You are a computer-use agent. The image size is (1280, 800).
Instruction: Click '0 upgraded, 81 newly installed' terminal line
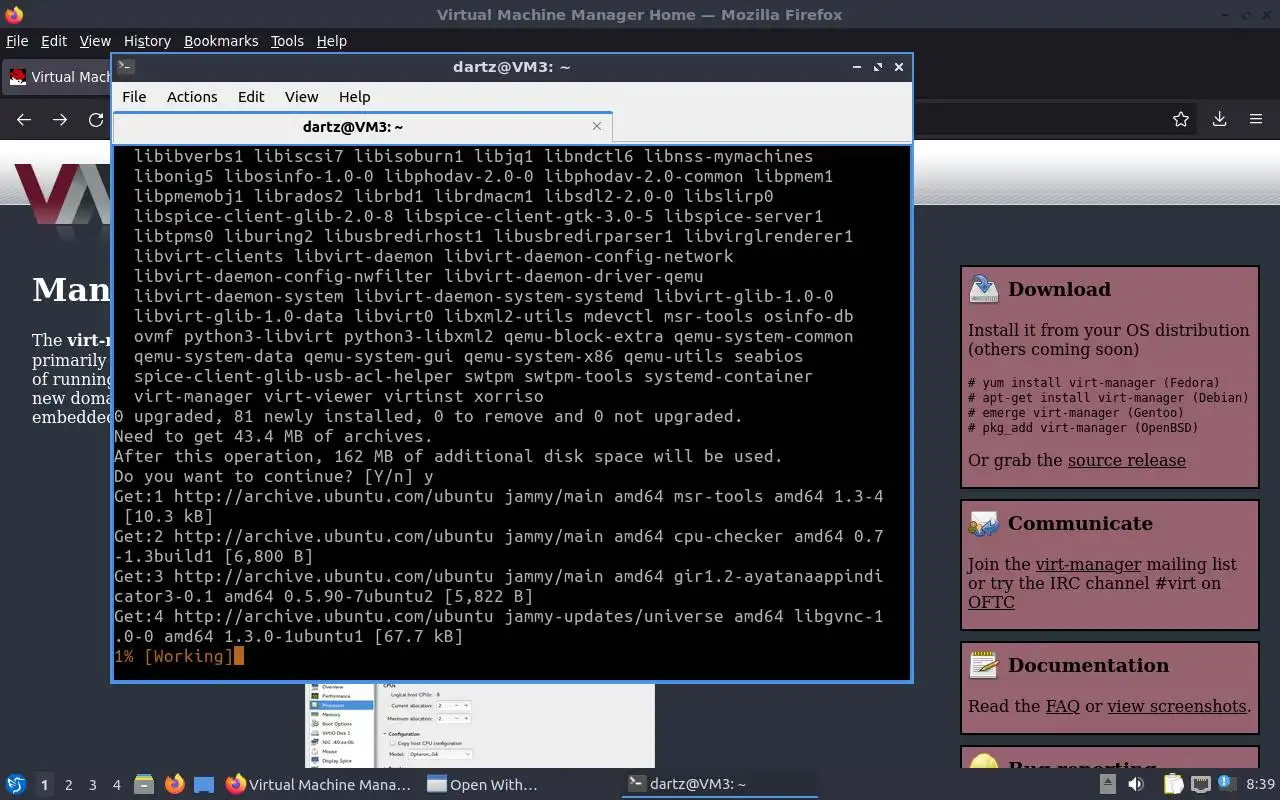click(428, 417)
